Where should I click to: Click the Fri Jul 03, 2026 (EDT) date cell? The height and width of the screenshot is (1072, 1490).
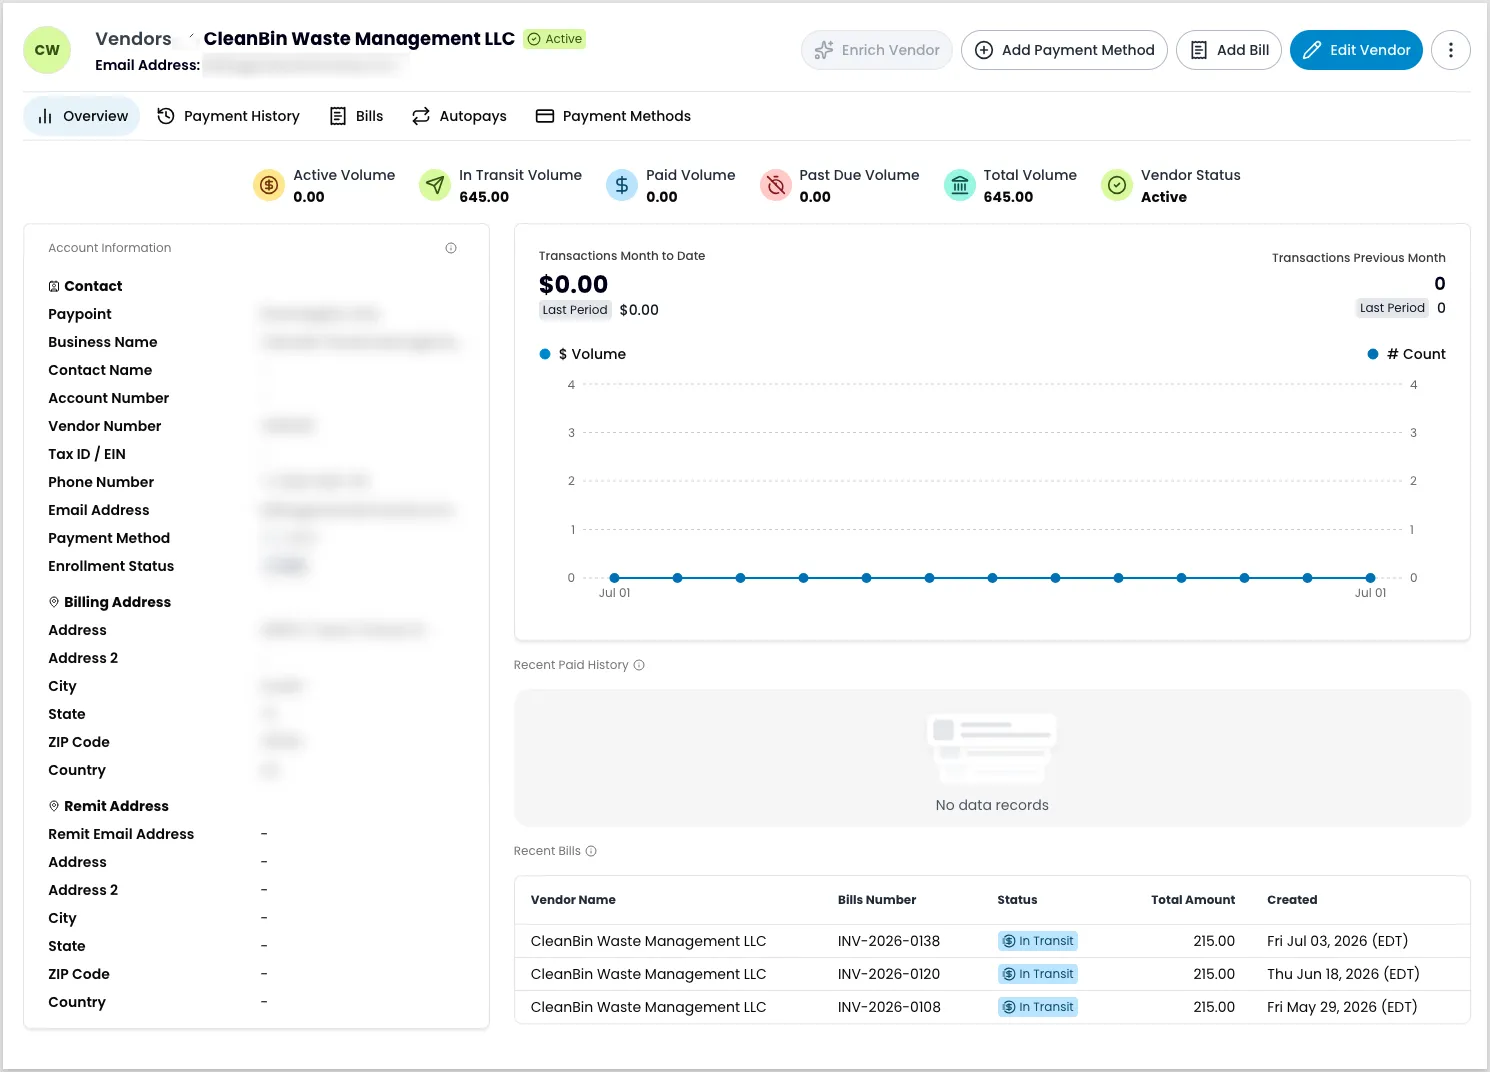1337,941
